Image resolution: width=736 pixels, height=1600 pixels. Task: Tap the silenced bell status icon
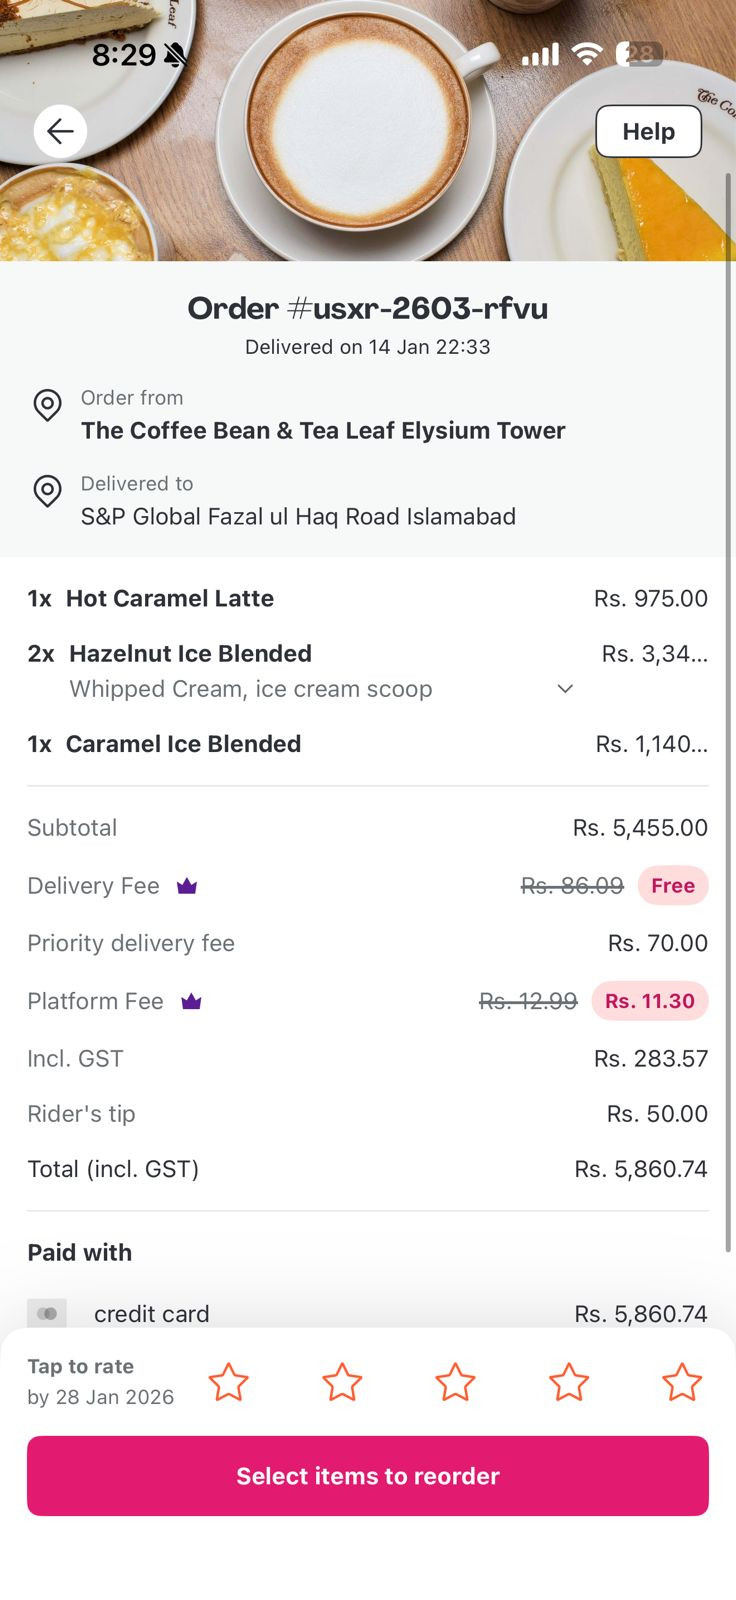[176, 55]
